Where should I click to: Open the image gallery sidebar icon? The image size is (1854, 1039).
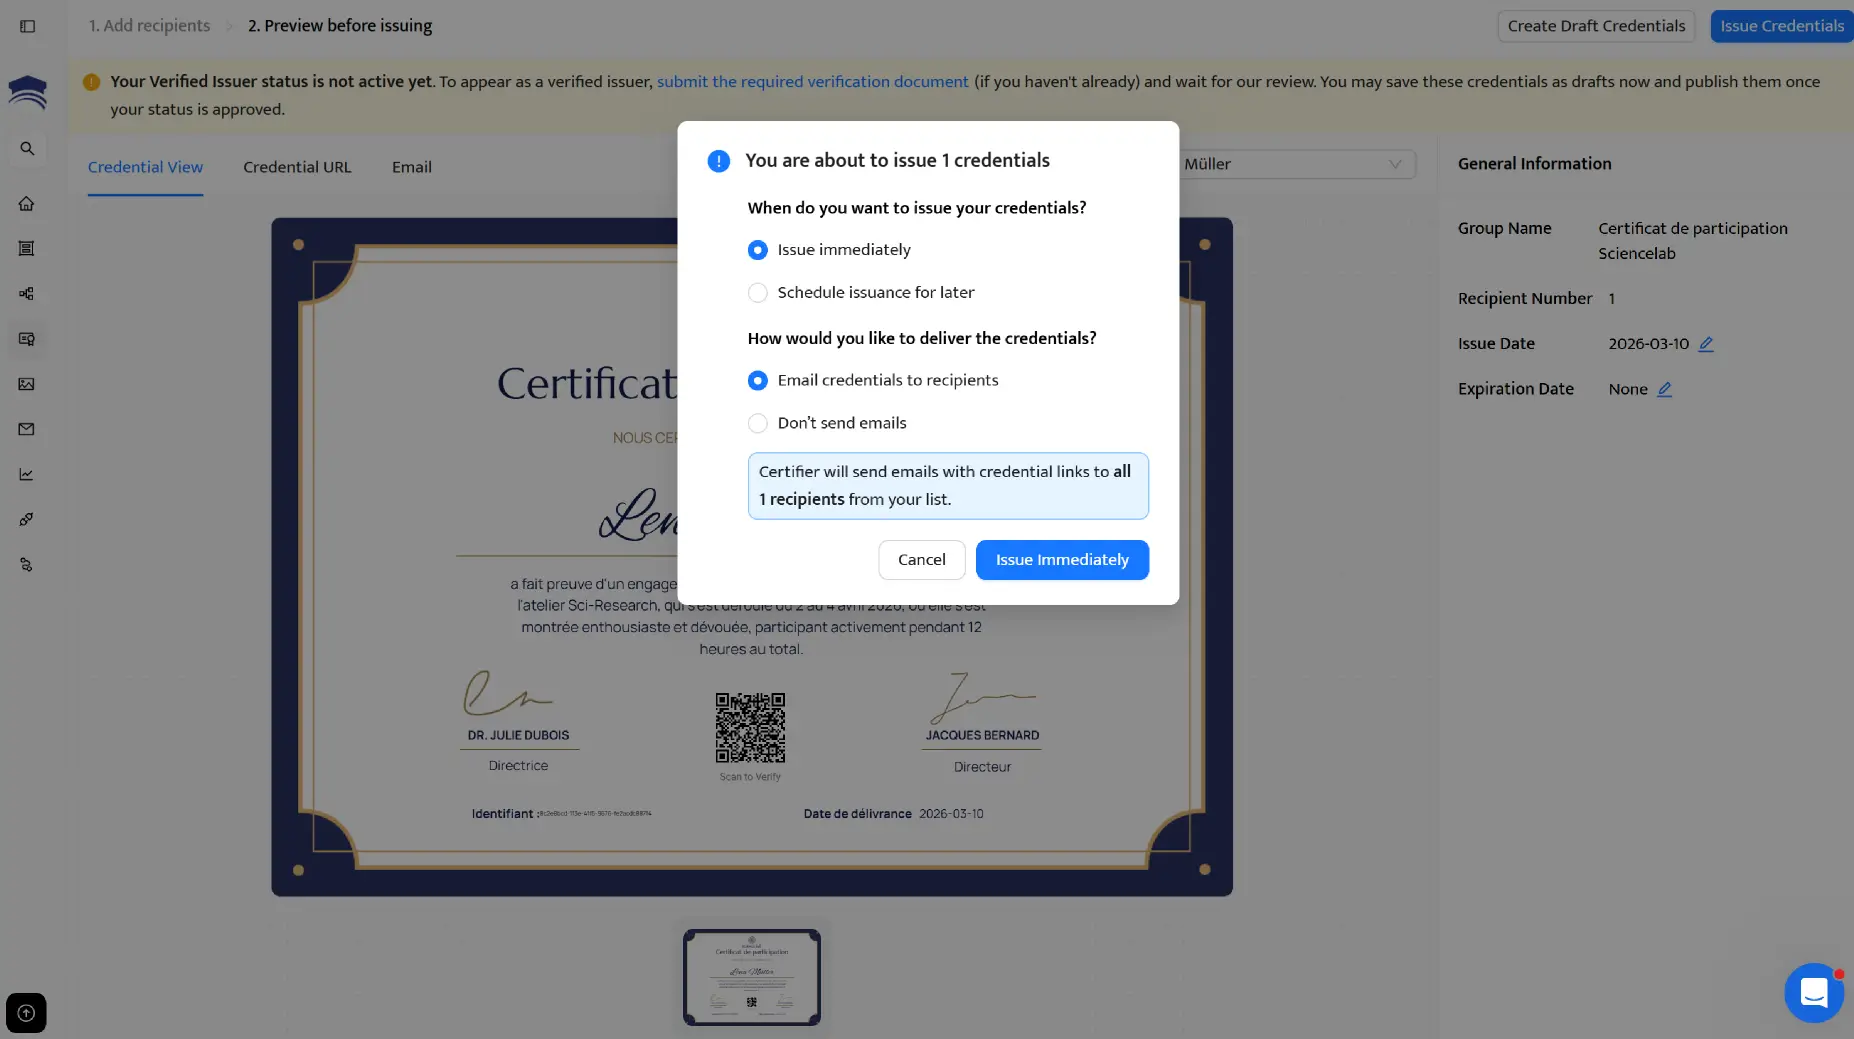27,384
